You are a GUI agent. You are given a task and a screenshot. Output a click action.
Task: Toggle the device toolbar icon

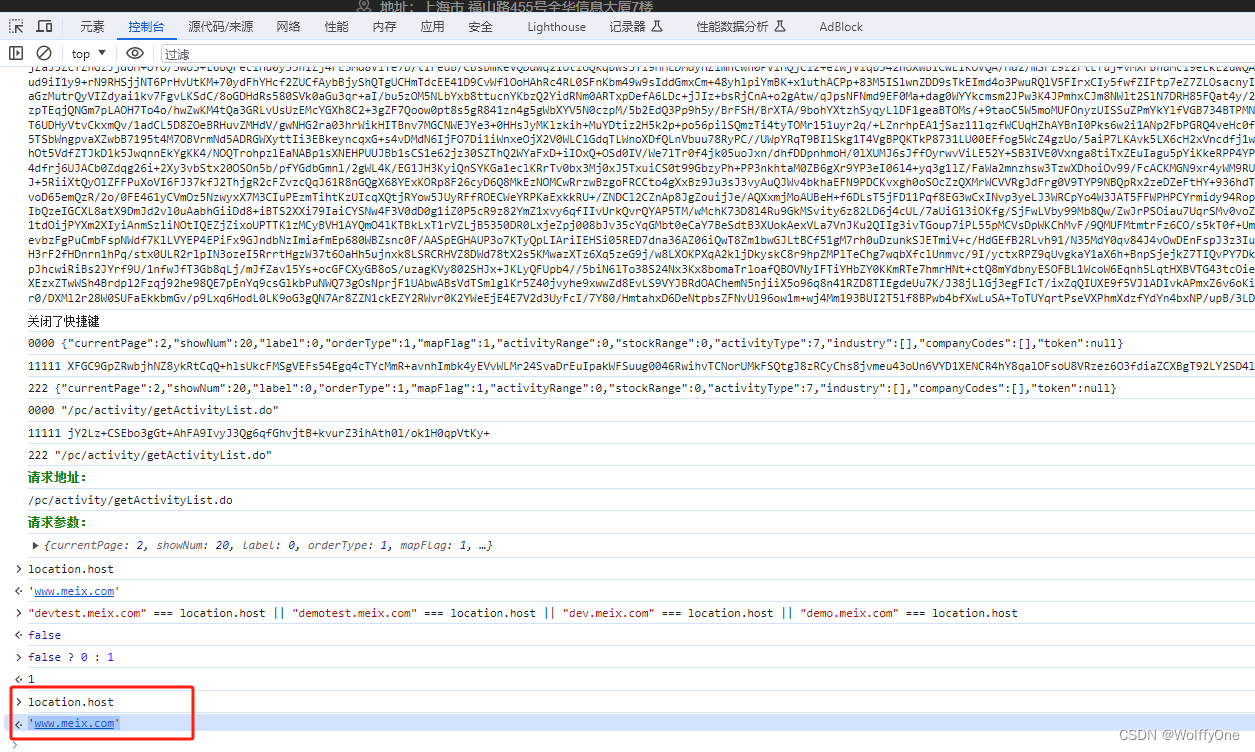pos(45,27)
